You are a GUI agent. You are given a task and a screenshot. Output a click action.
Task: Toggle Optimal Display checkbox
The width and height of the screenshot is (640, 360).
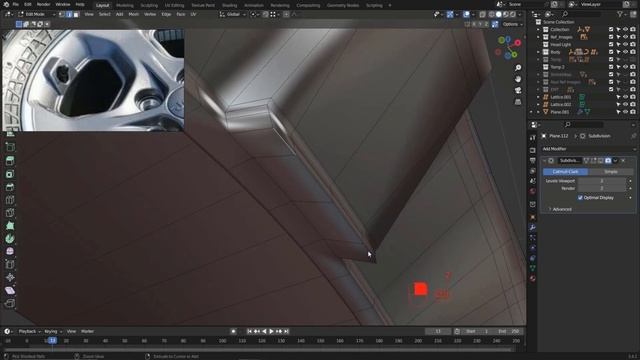click(580, 198)
